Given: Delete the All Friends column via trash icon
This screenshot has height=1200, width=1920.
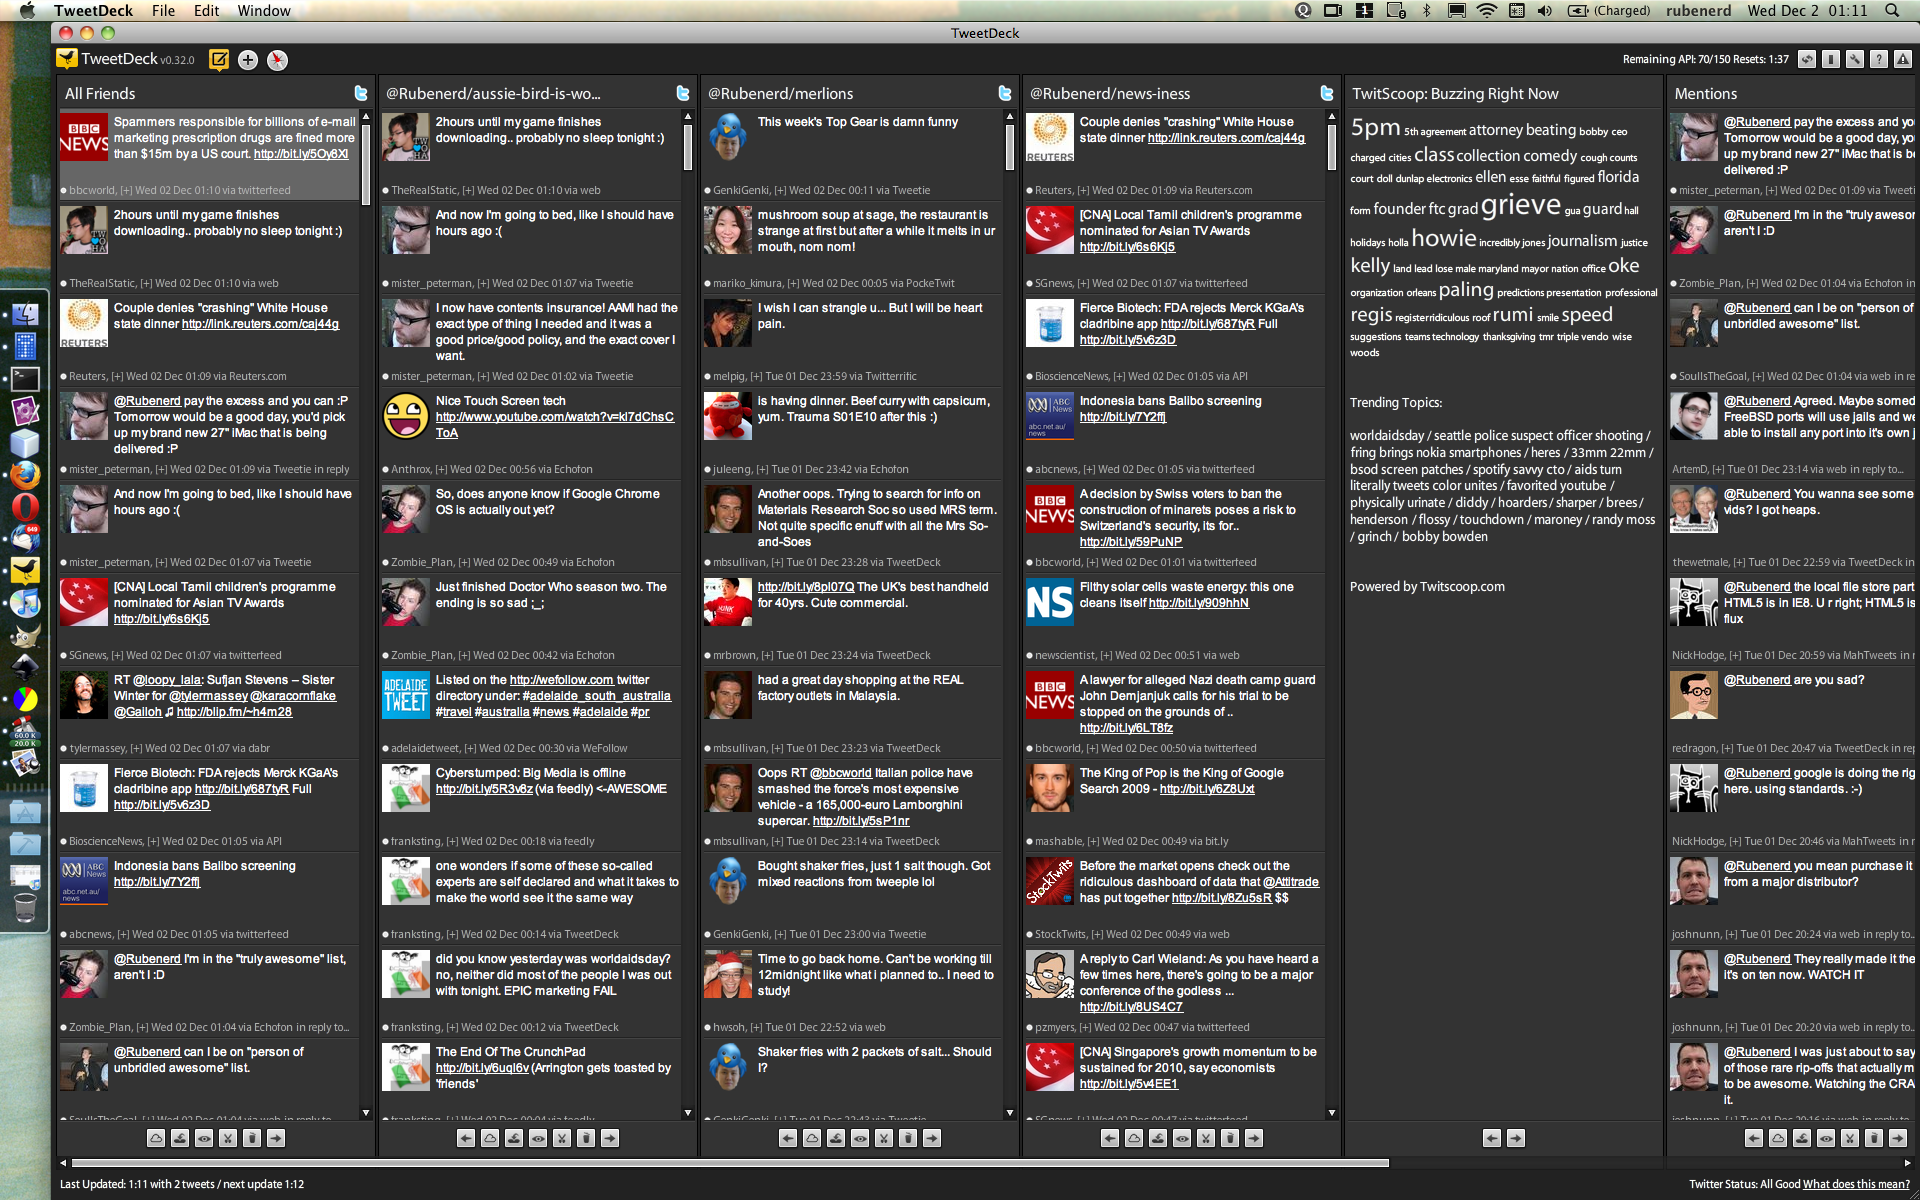Looking at the screenshot, I should point(252,1138).
